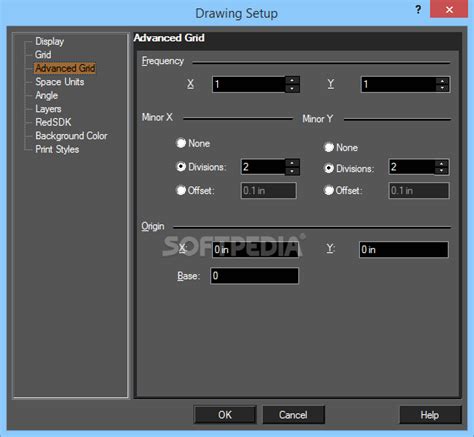
Task: Open the Display settings page
Action: click(x=49, y=41)
